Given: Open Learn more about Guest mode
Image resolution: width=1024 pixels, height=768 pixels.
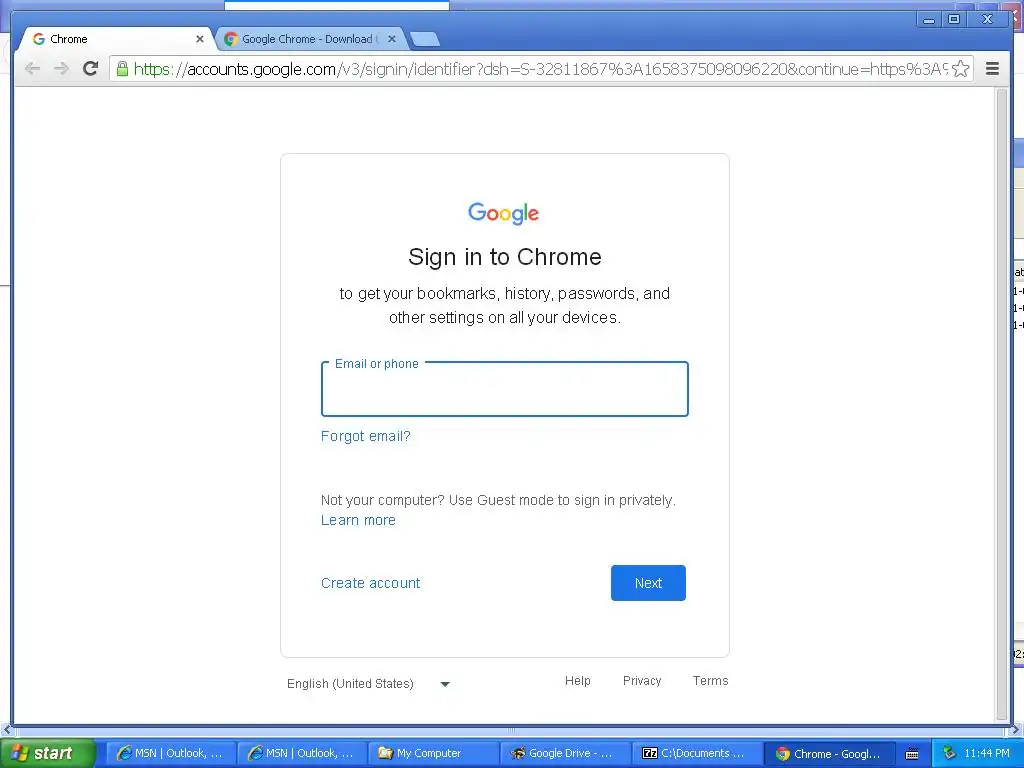Looking at the screenshot, I should pyautogui.click(x=359, y=520).
